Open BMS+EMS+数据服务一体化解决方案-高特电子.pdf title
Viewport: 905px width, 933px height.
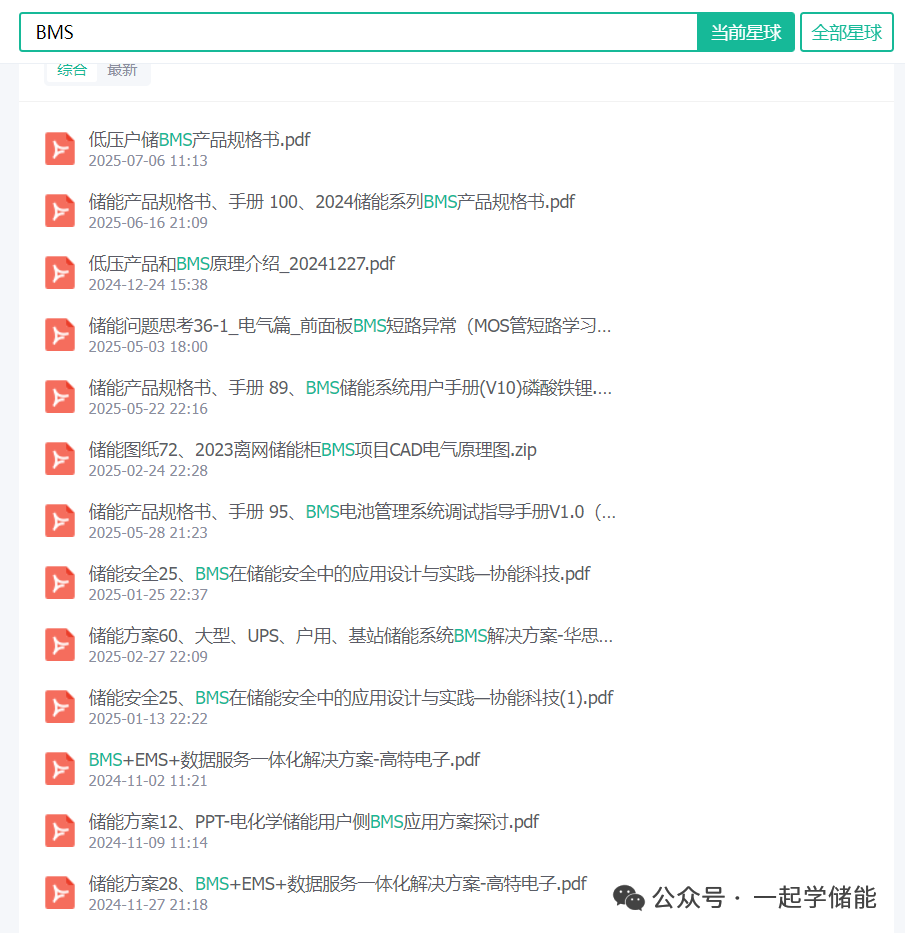pos(284,760)
